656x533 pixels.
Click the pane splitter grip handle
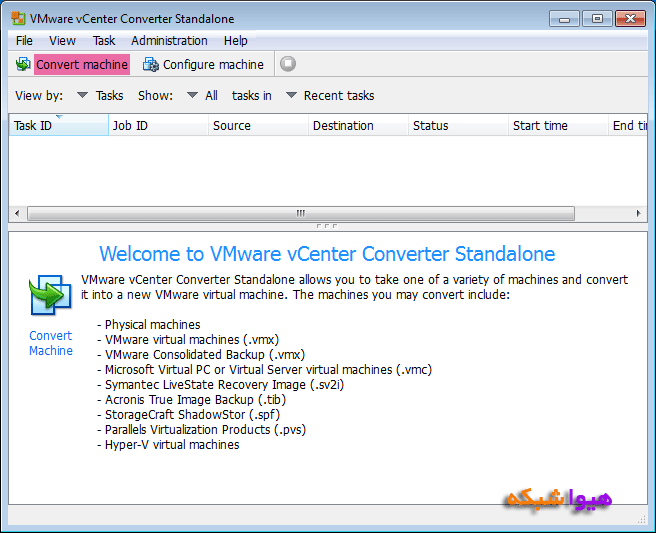pos(327,227)
